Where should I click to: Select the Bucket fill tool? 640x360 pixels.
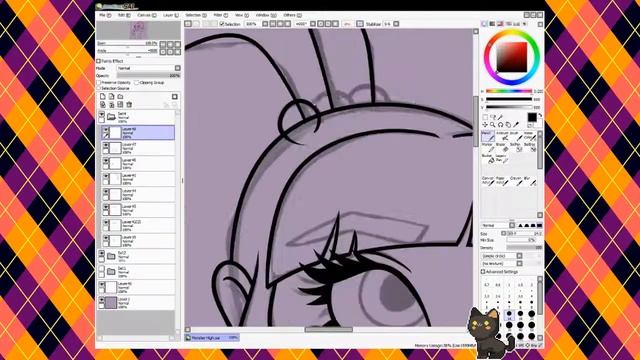[x=488, y=158]
